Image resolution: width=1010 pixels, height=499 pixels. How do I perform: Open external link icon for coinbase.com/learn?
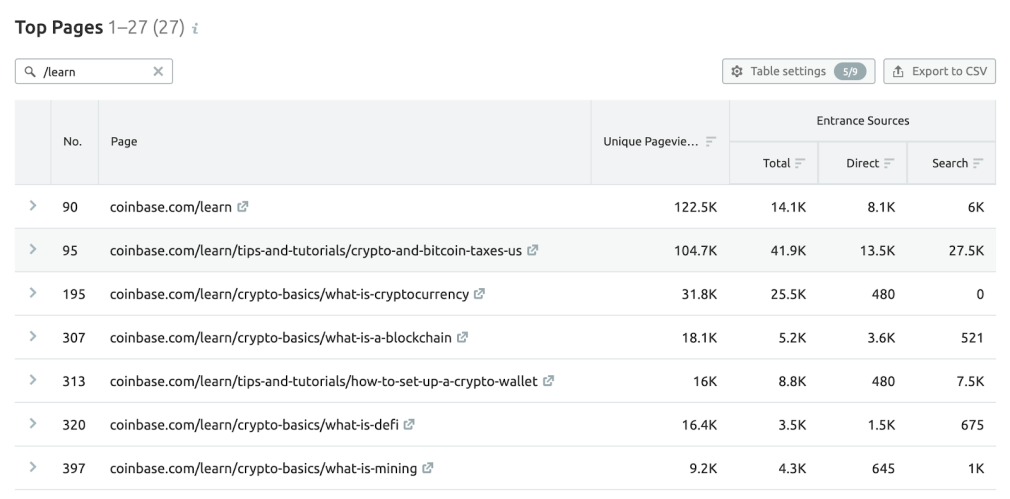coord(243,207)
